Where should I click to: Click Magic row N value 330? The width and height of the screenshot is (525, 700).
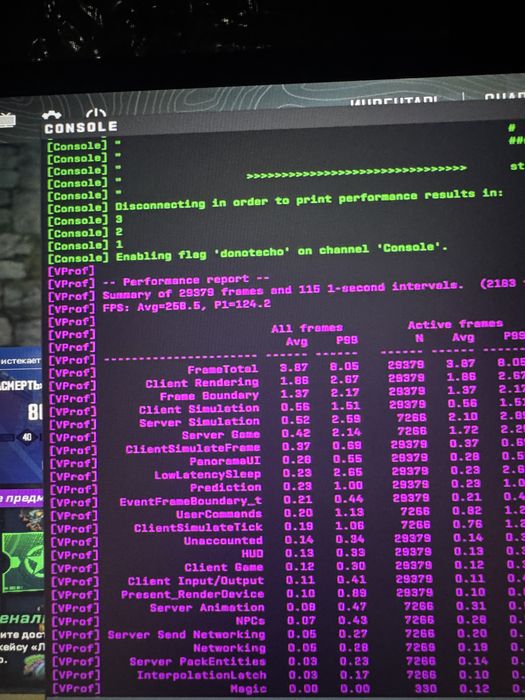426,688
